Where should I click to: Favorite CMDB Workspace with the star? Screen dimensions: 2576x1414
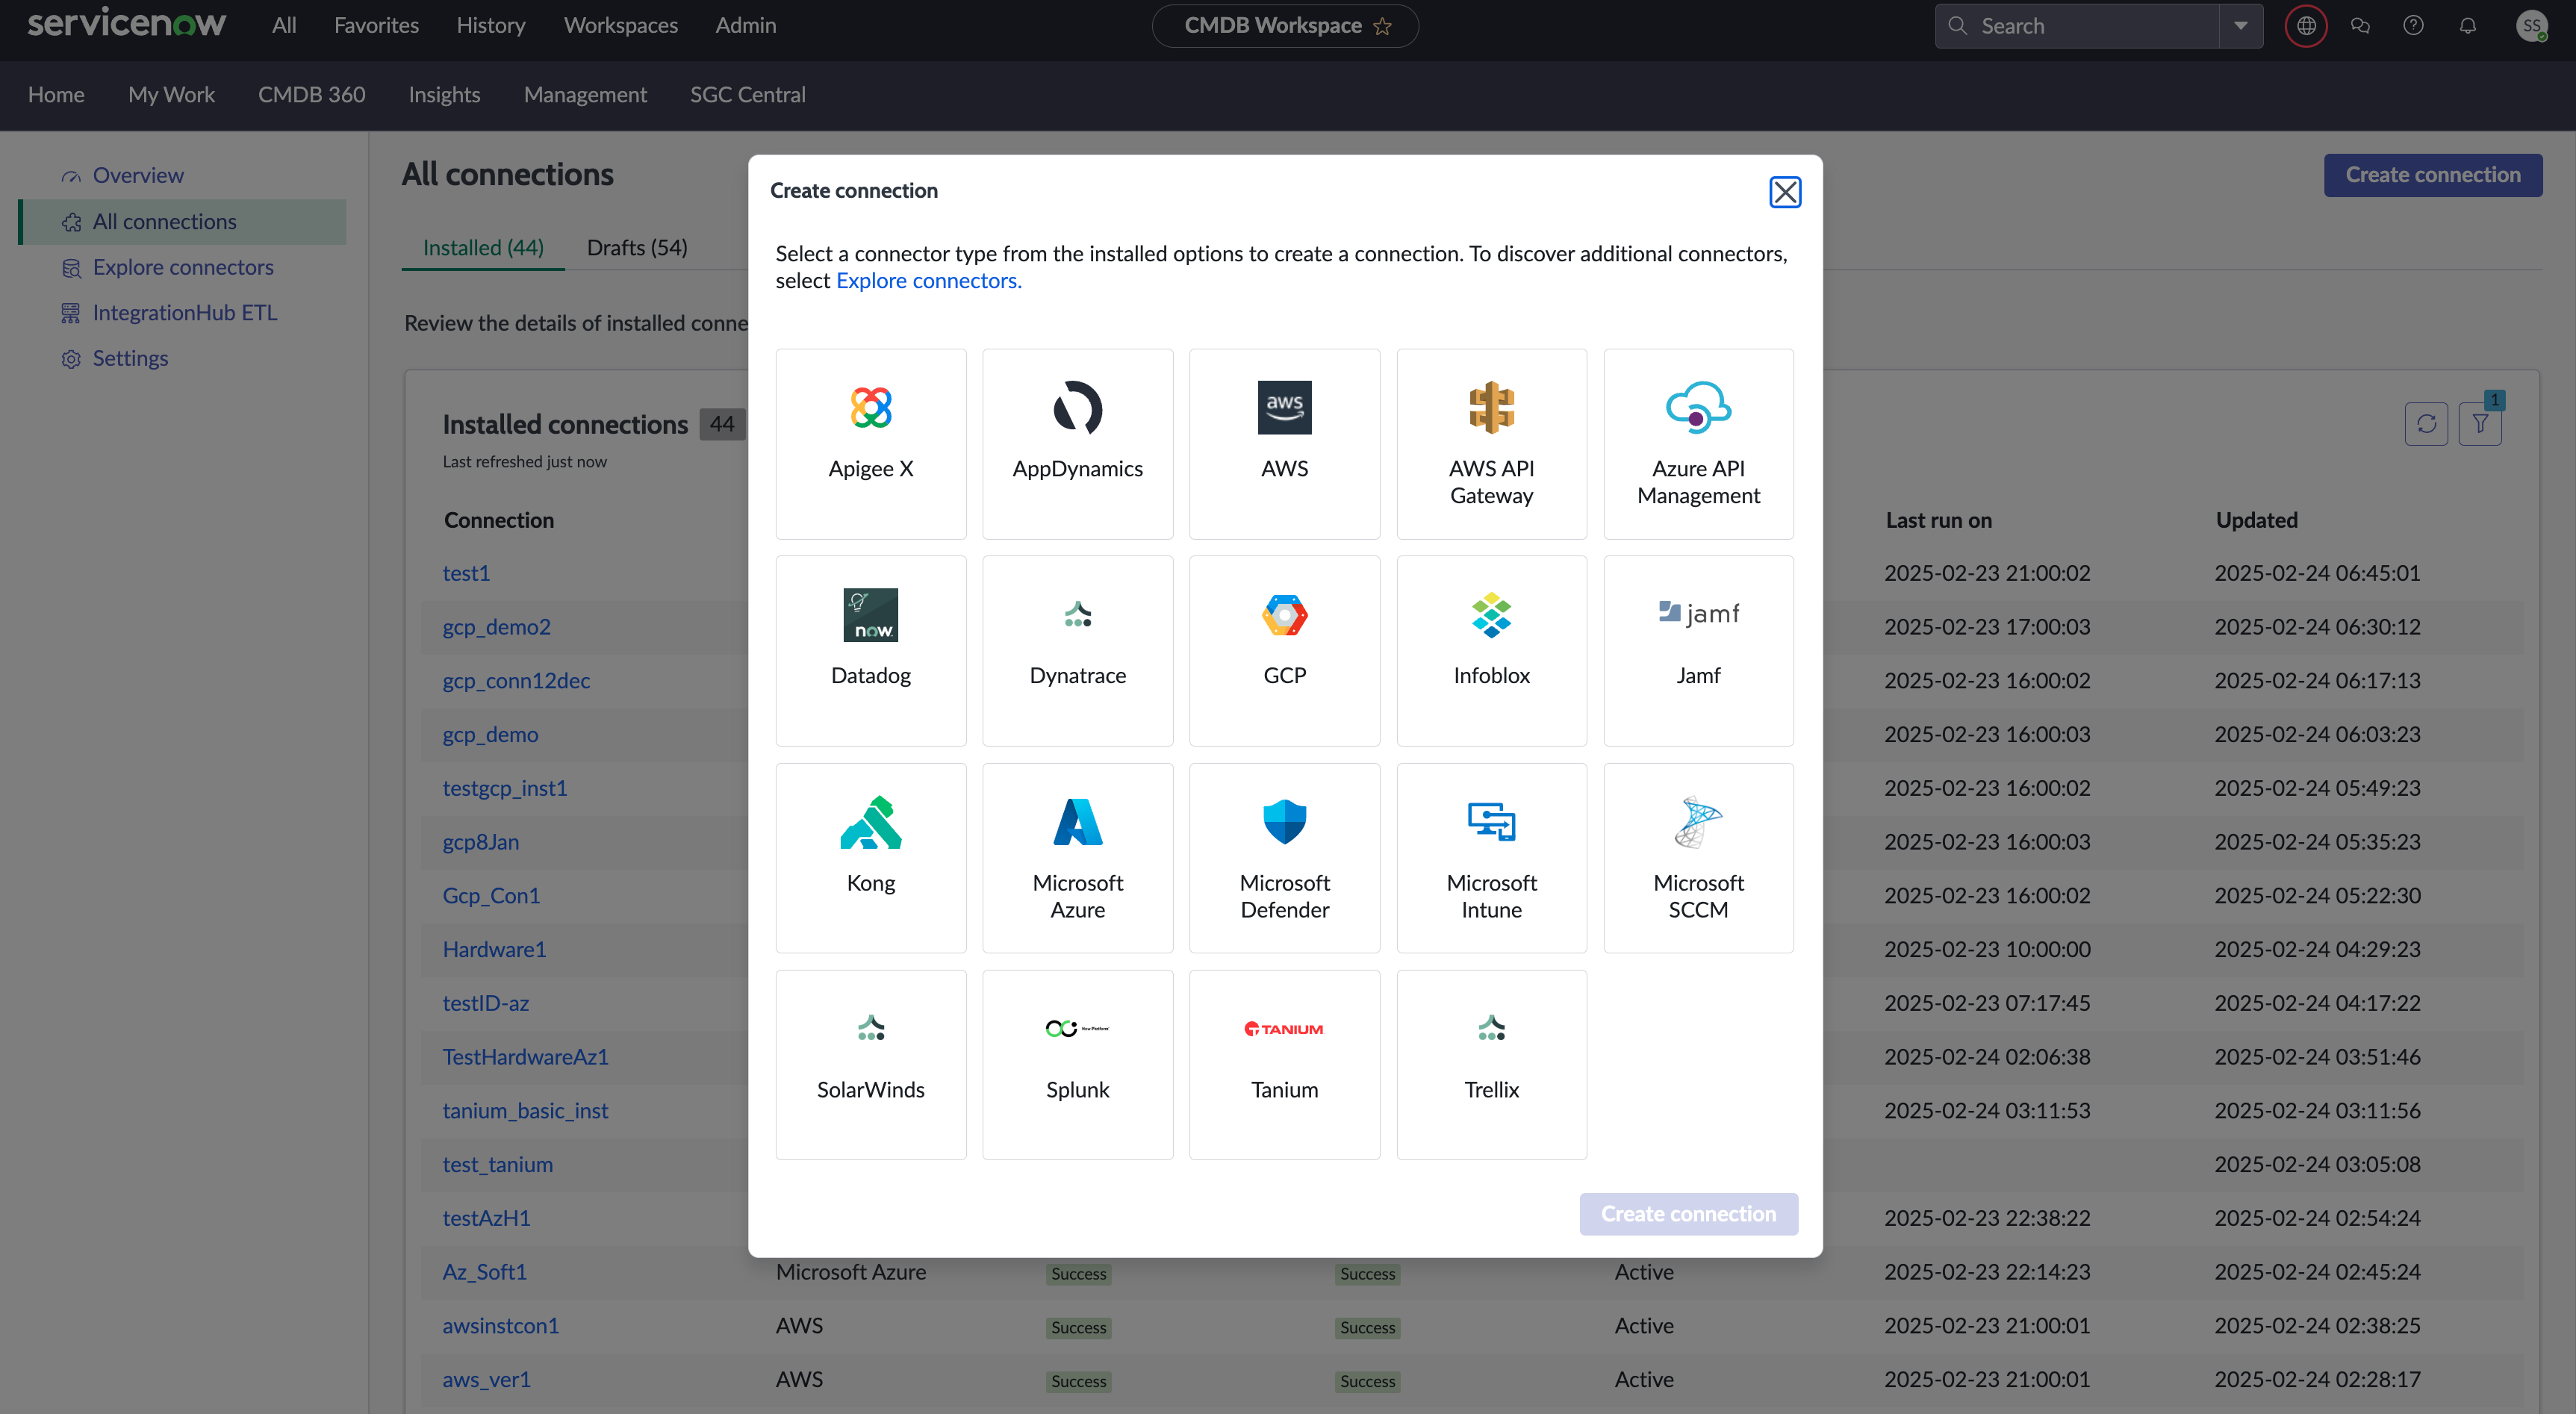1382,26
